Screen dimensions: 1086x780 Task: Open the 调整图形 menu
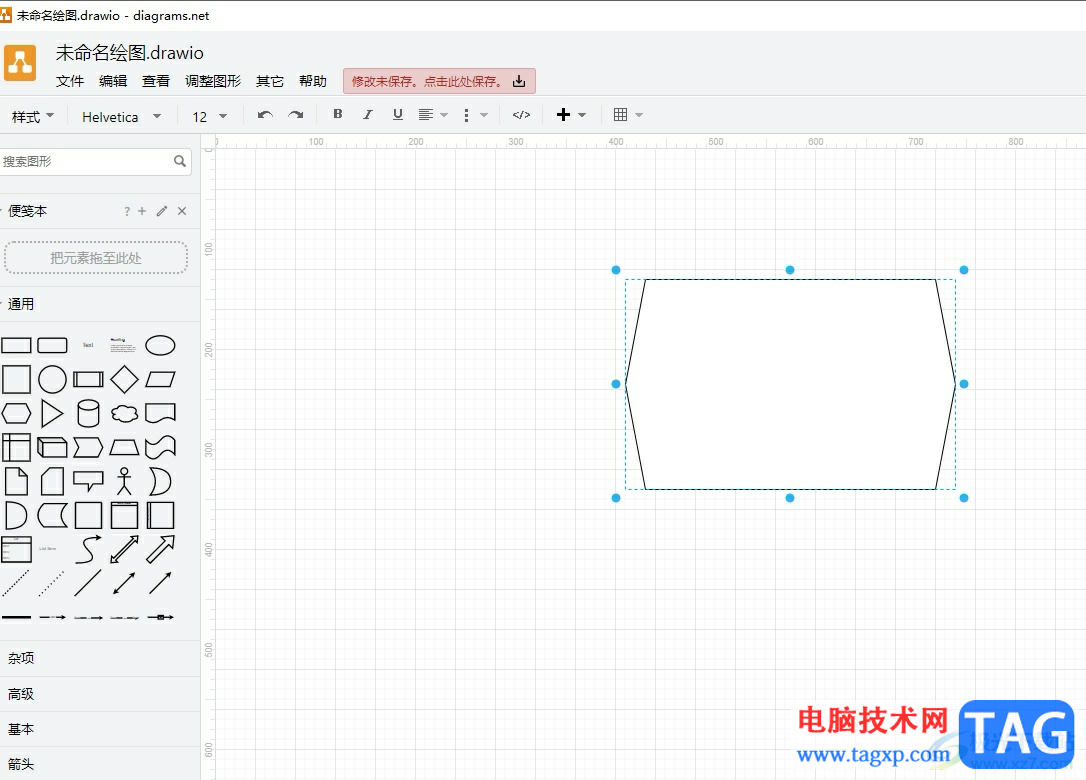click(x=213, y=81)
